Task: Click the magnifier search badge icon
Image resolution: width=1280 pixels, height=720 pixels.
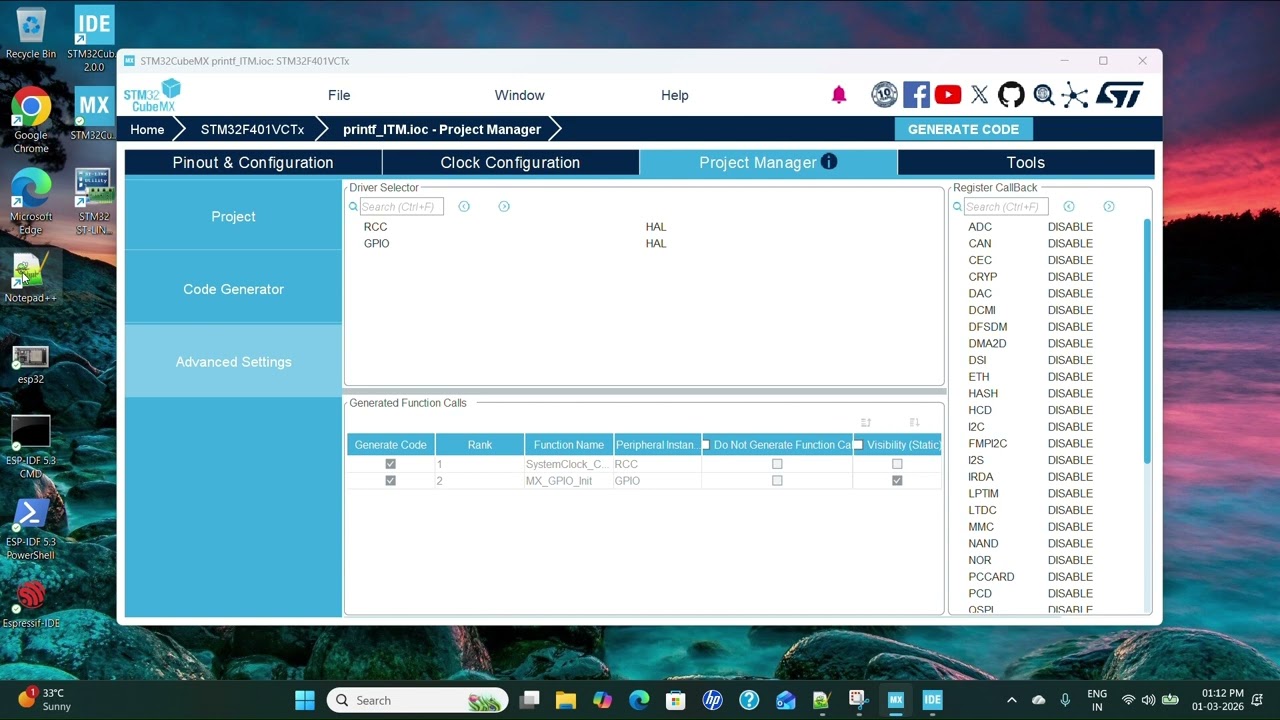Action: 1044,95
